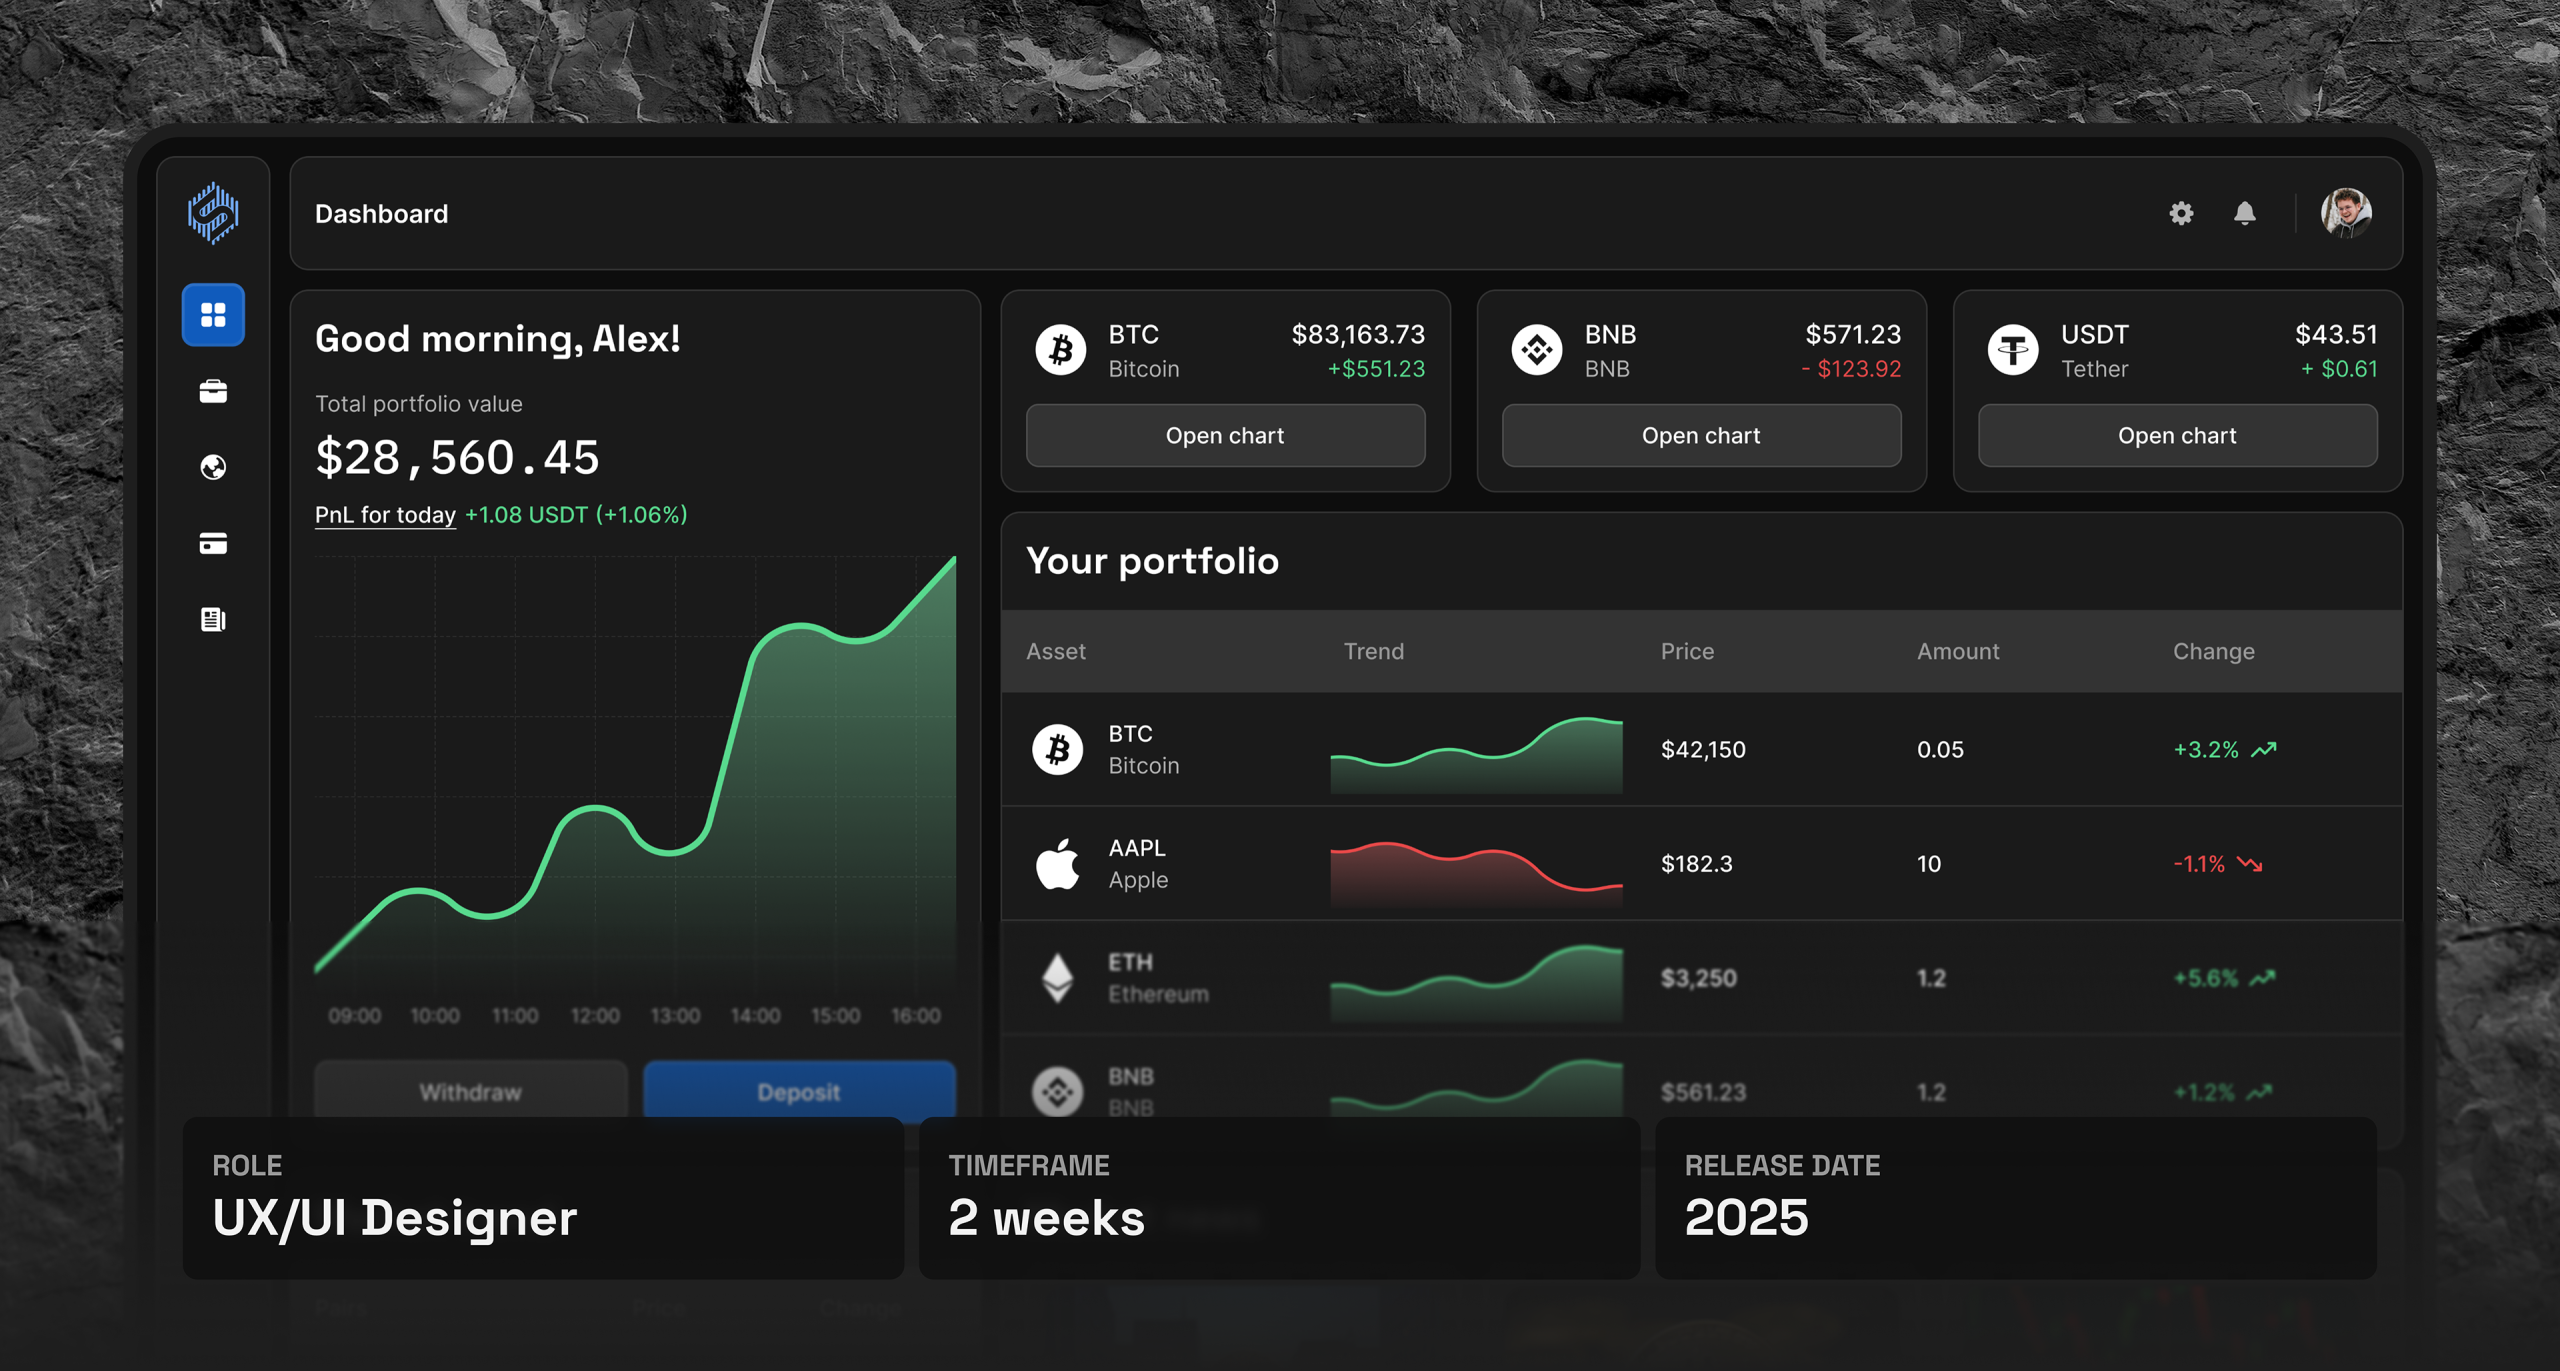The width and height of the screenshot is (2560, 1371).
Task: Open the briefcase portfolio sidebar icon
Action: point(213,391)
